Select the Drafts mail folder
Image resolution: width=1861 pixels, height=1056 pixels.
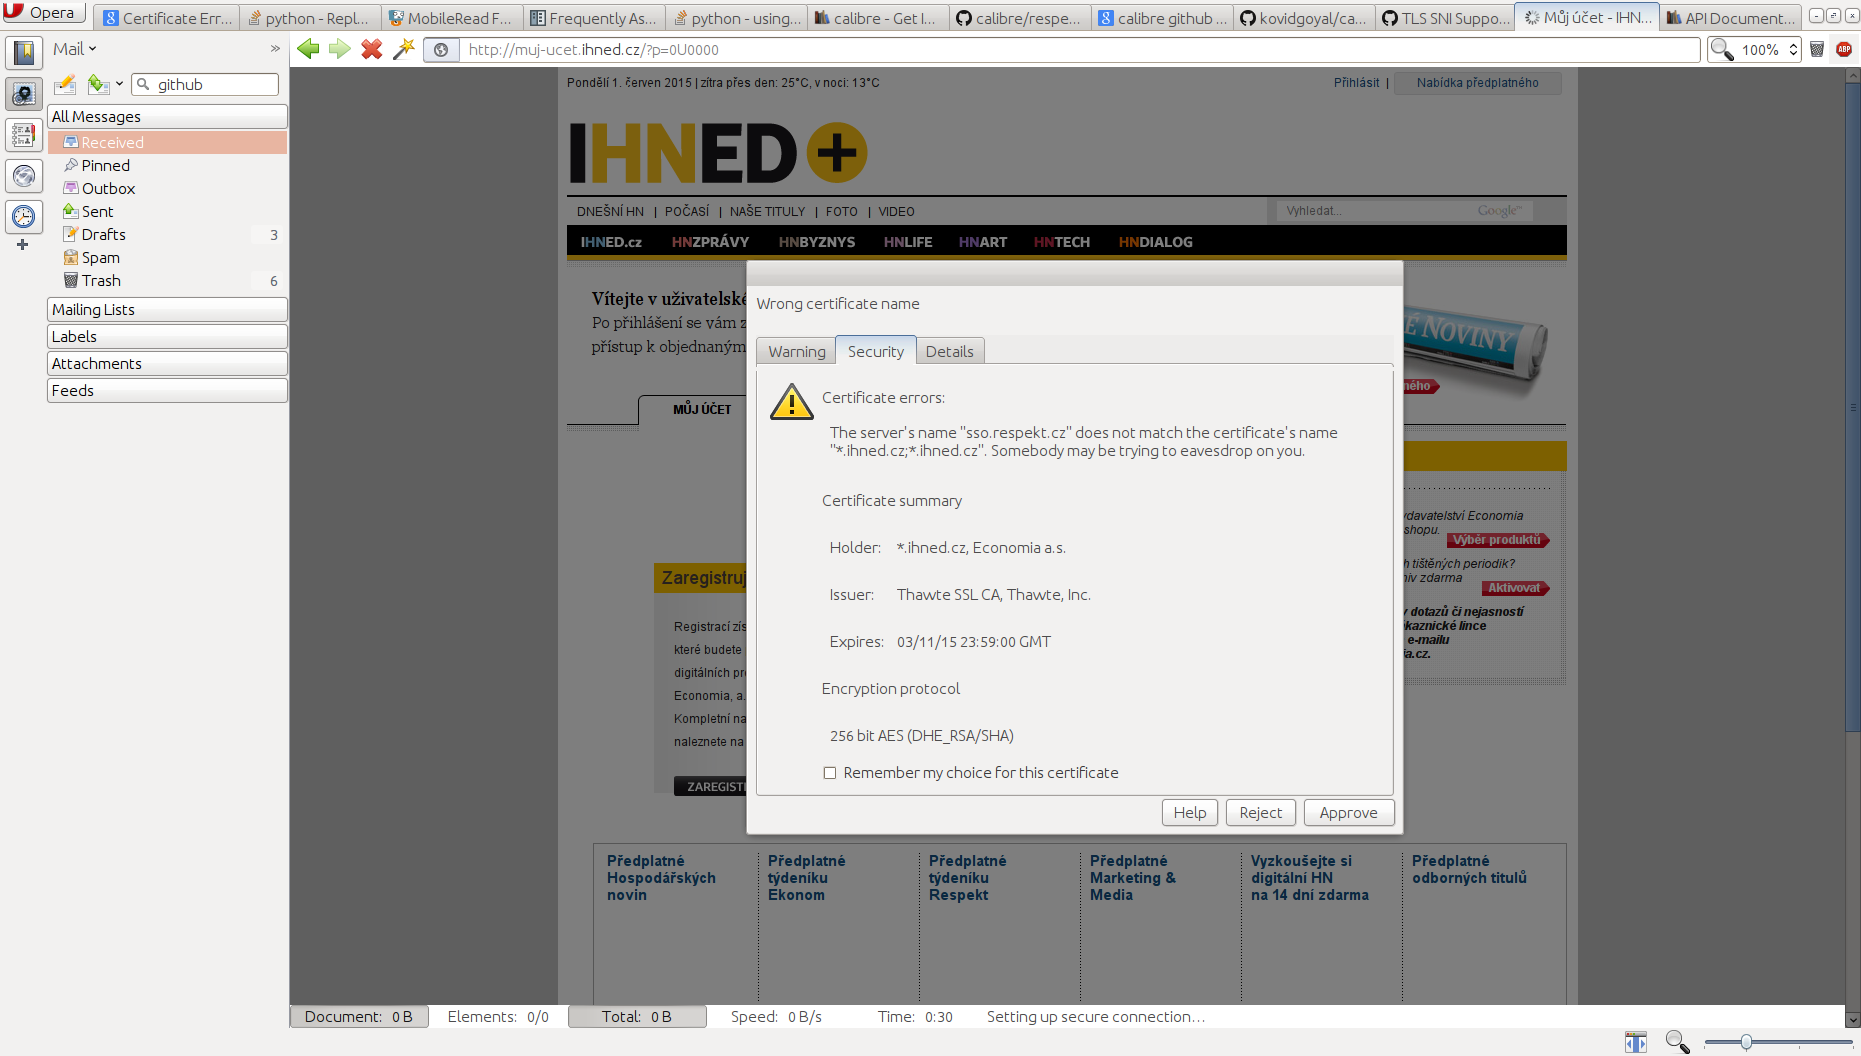[167, 235]
